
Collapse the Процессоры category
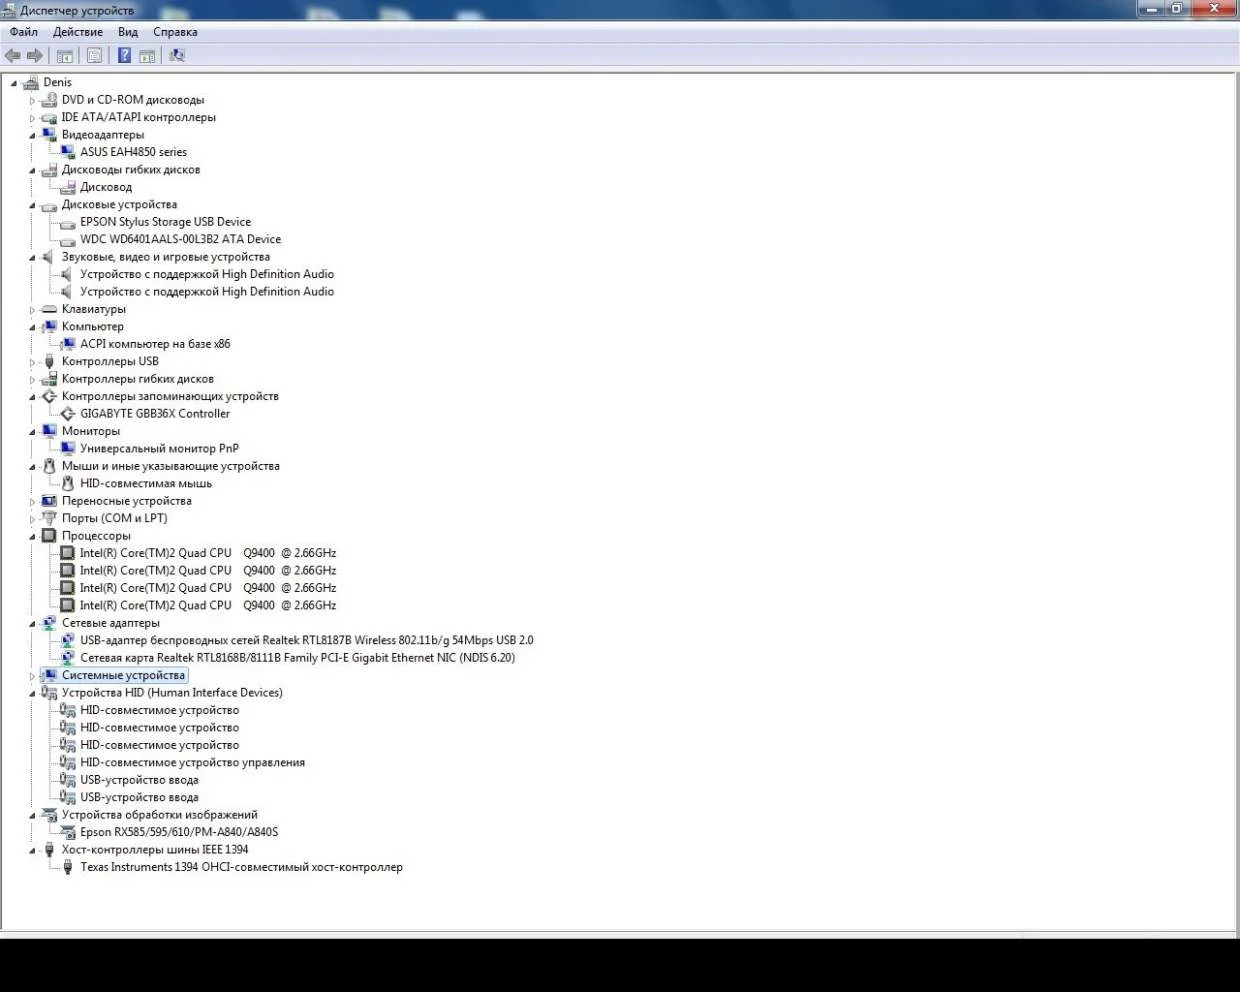[32, 536]
